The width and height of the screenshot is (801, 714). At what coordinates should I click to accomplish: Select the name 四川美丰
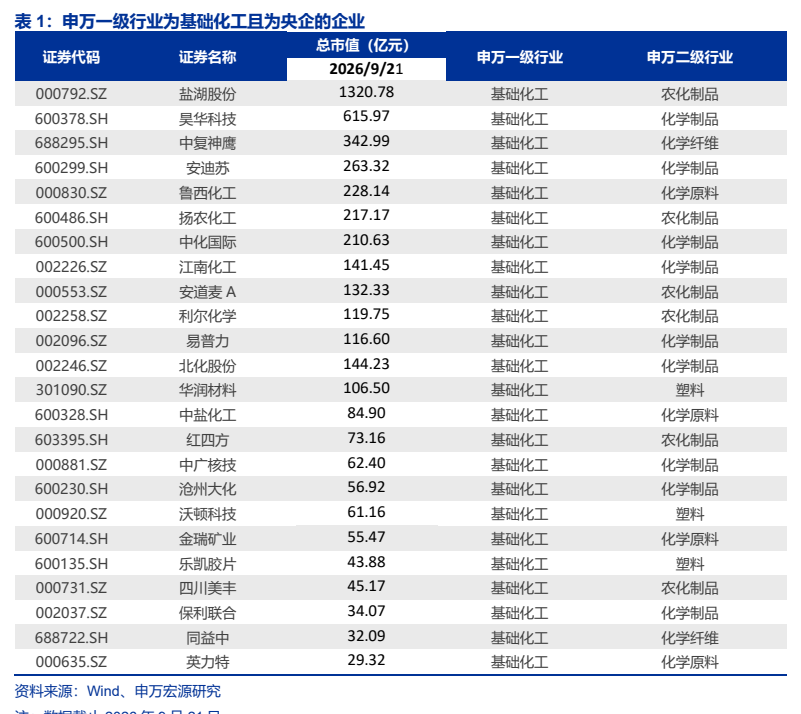pyautogui.click(x=207, y=588)
